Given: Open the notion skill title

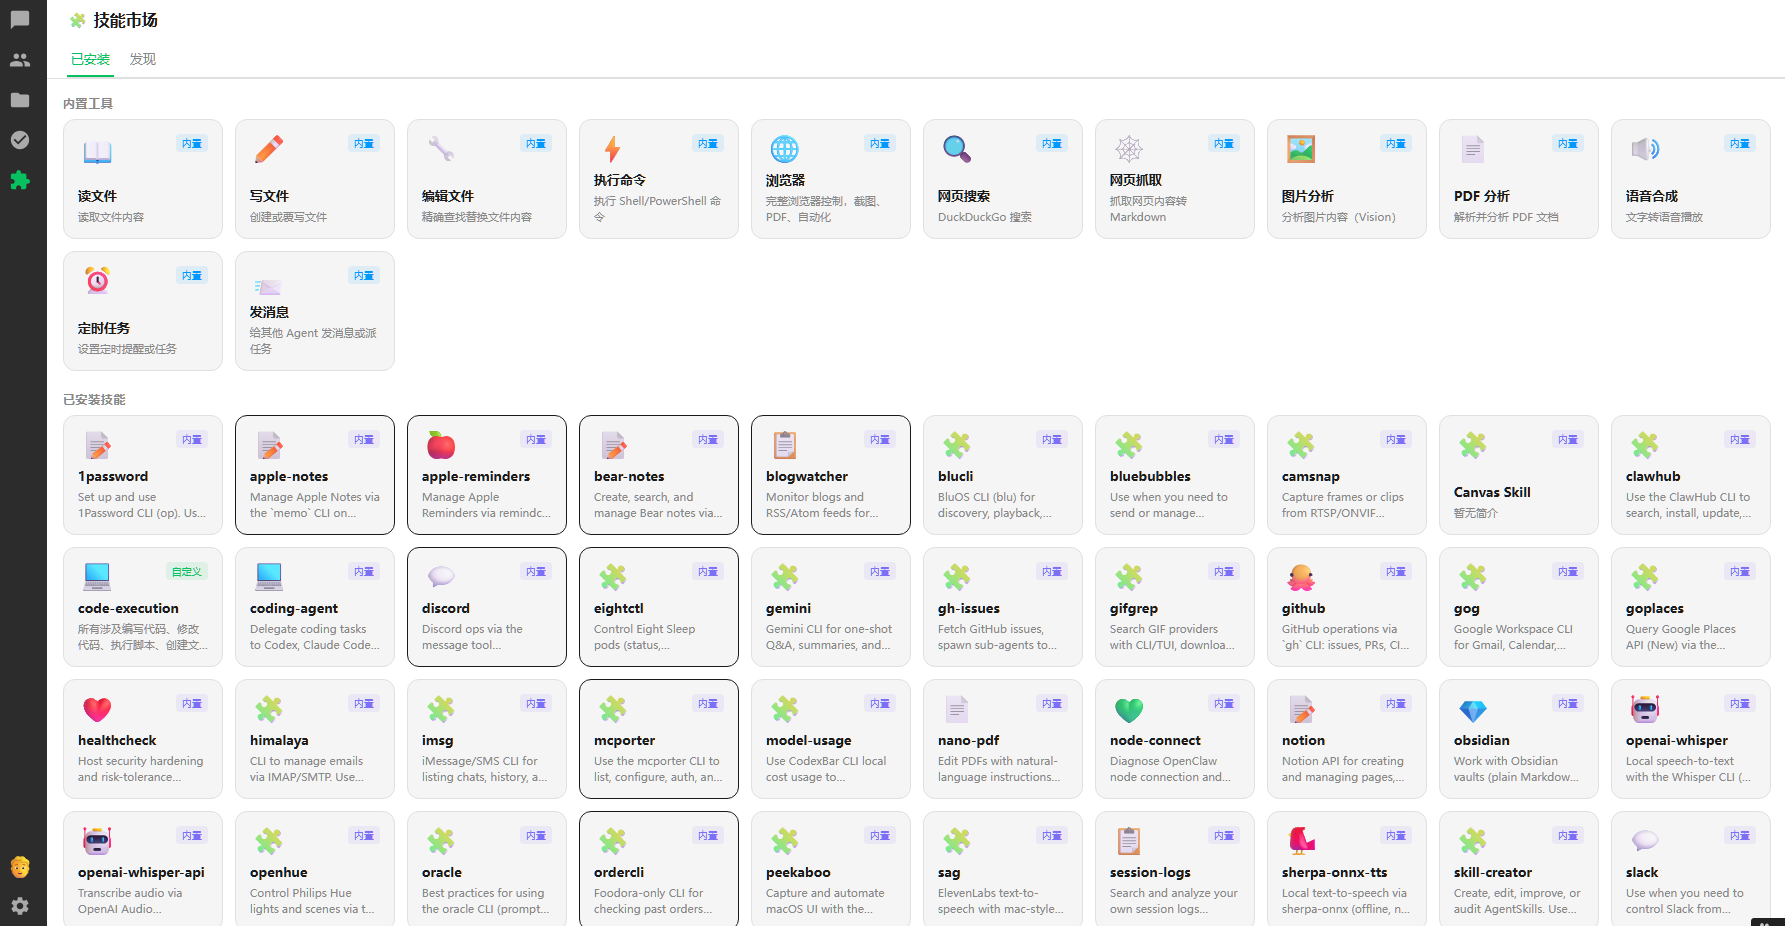Looking at the screenshot, I should tap(1304, 741).
